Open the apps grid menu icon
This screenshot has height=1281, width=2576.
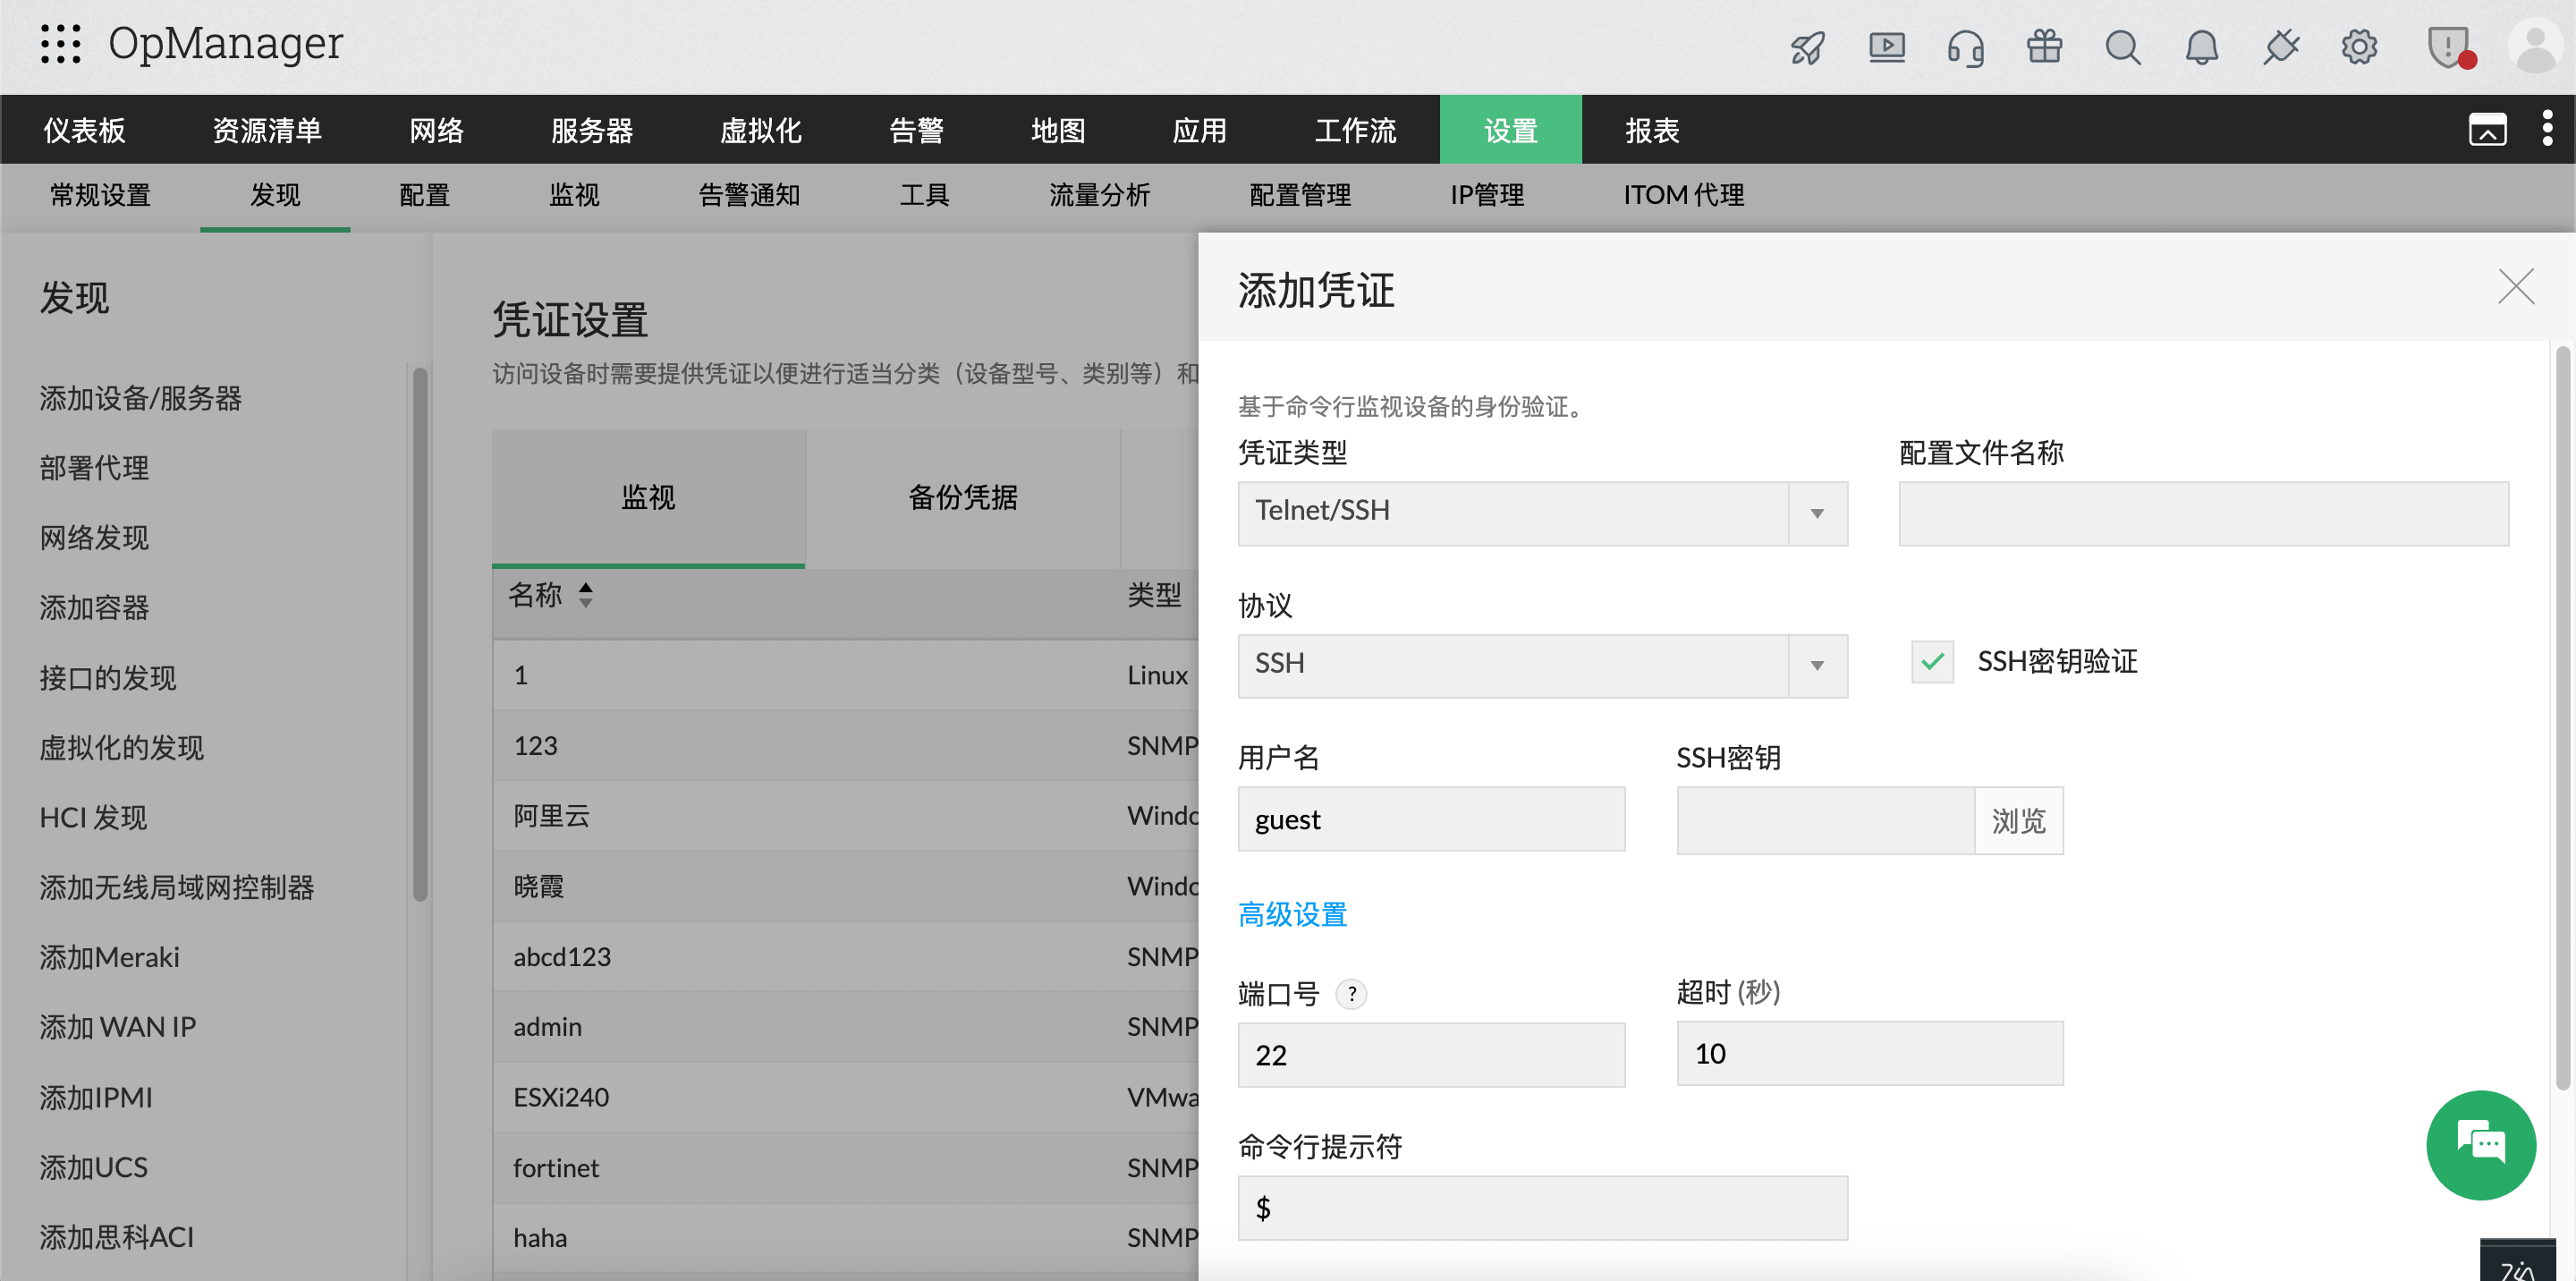(x=60, y=44)
